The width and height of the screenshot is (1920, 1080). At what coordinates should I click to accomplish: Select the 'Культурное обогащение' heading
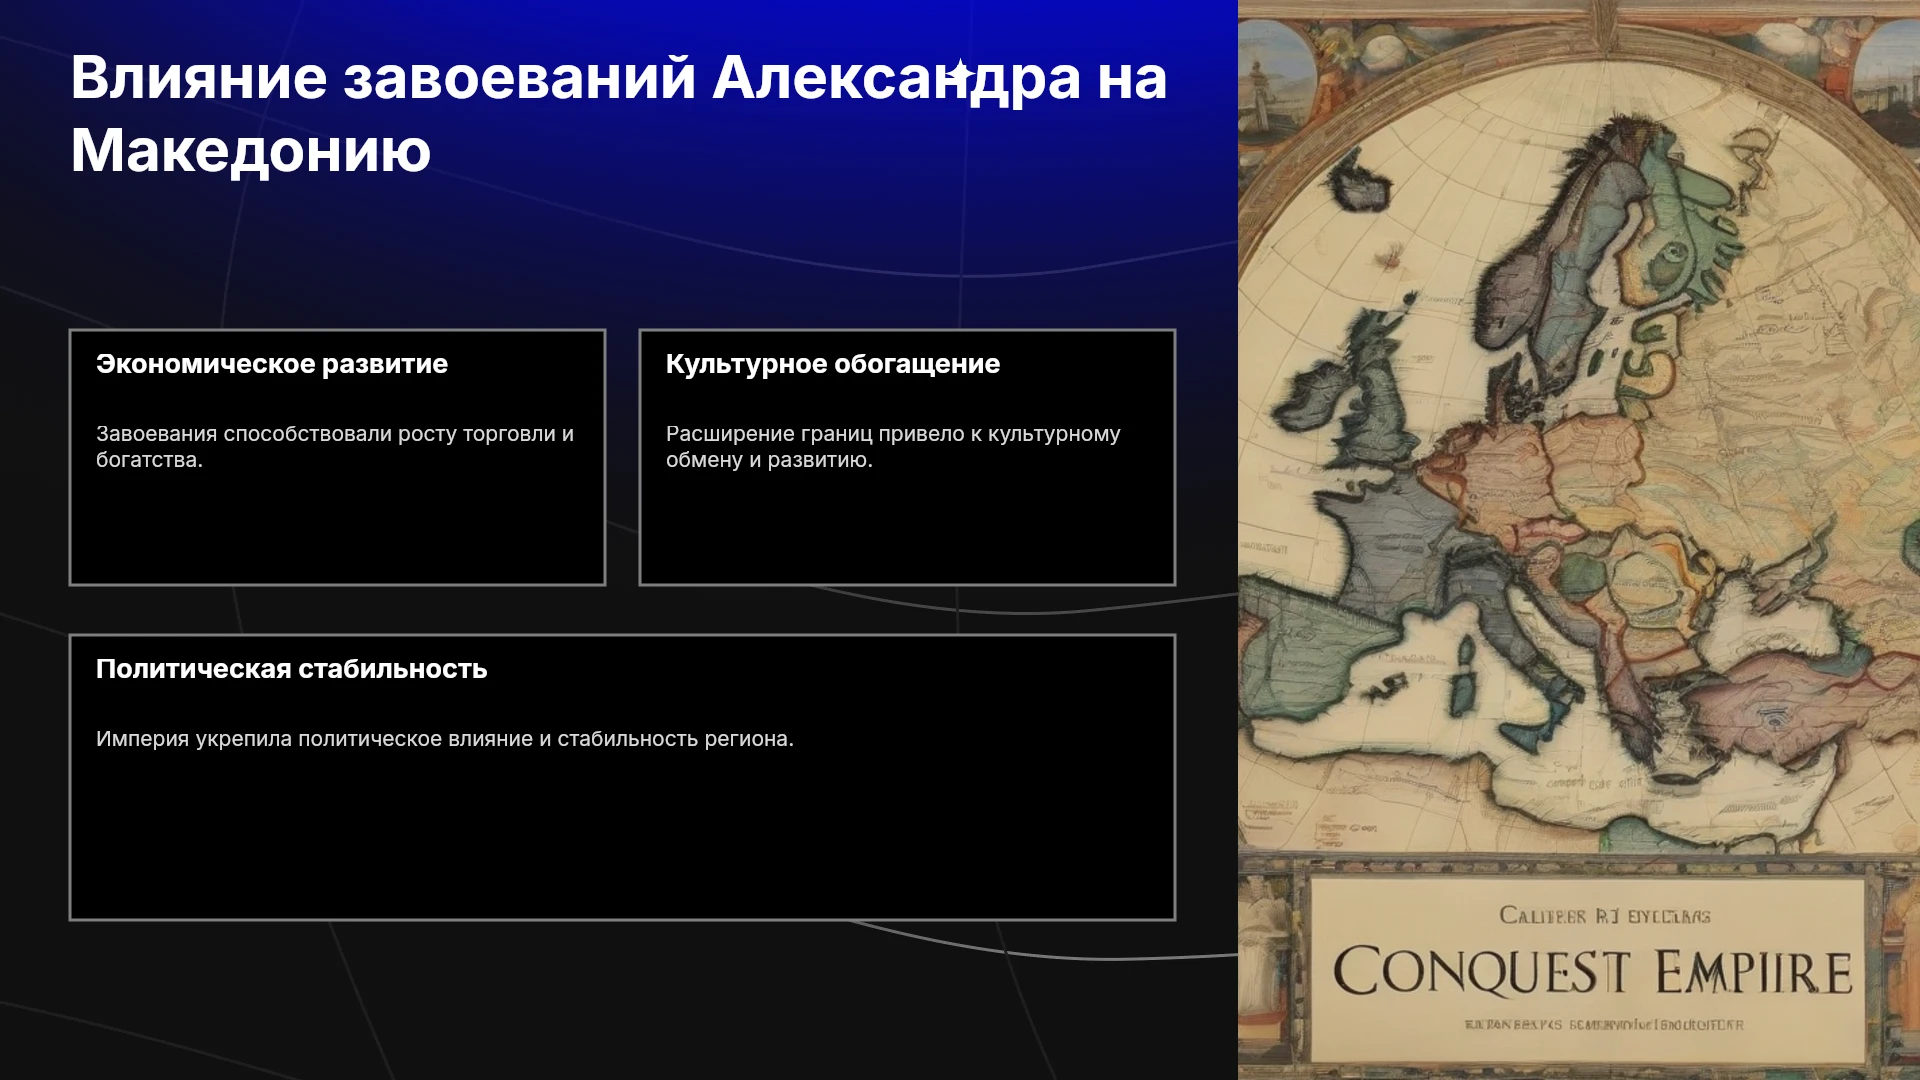tap(833, 364)
